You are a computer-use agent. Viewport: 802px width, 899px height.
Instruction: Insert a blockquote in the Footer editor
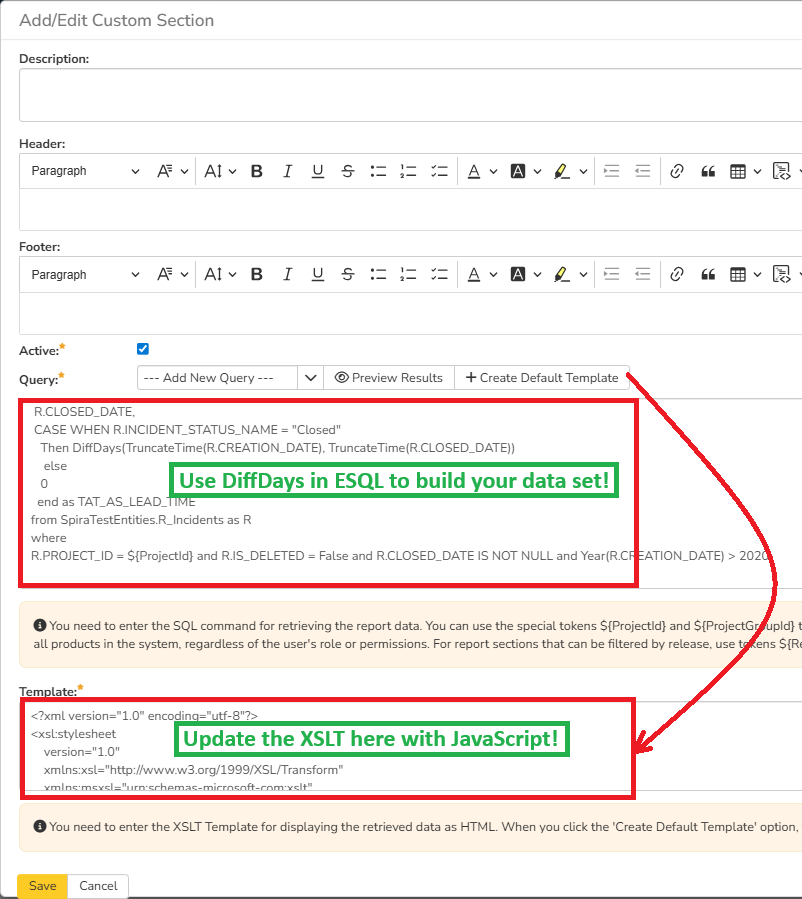(x=706, y=273)
